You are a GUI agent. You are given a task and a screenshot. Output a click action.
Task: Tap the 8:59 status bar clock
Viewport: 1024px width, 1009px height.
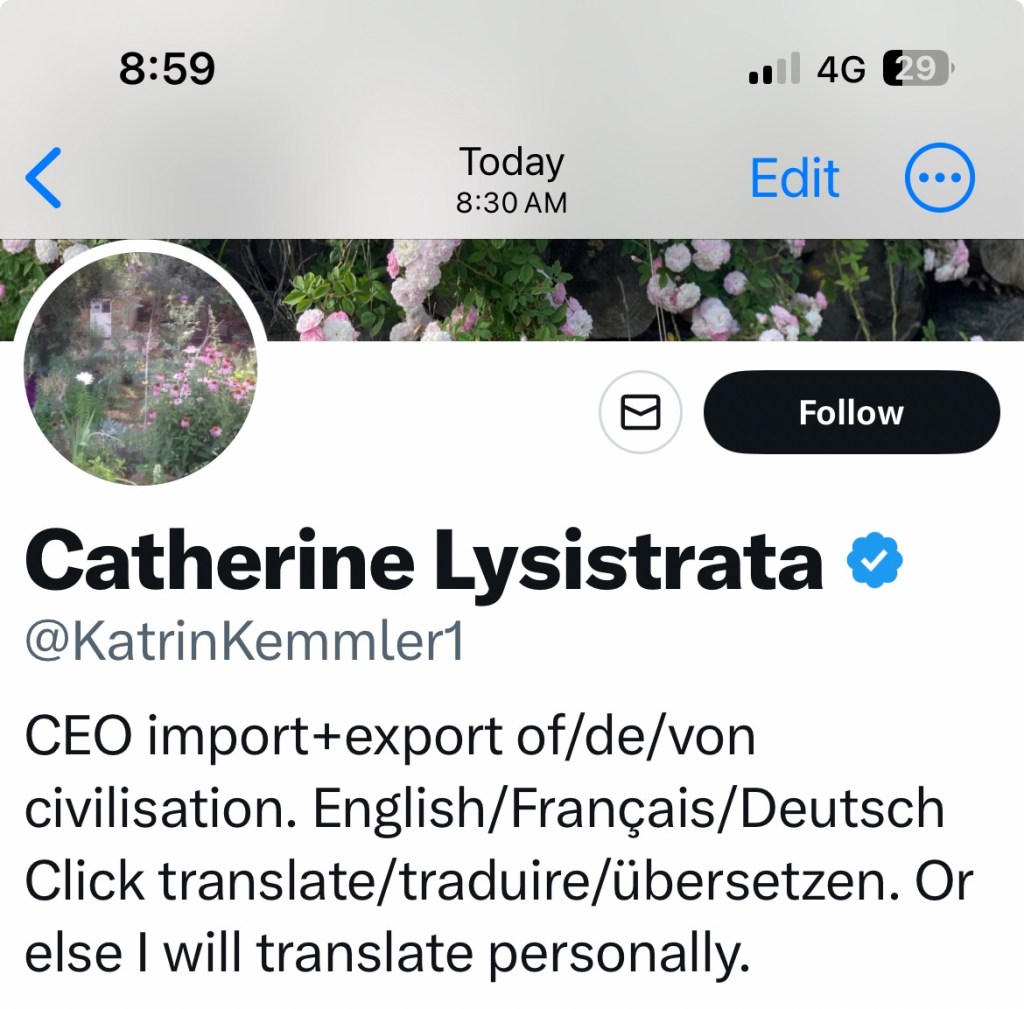(166, 69)
